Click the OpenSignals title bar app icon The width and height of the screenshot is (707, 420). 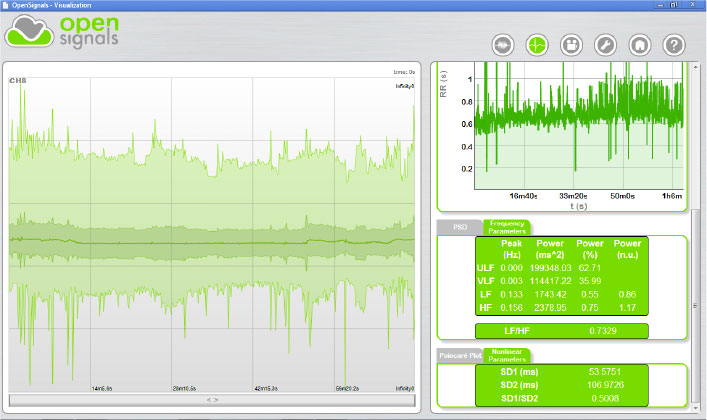[7, 5]
